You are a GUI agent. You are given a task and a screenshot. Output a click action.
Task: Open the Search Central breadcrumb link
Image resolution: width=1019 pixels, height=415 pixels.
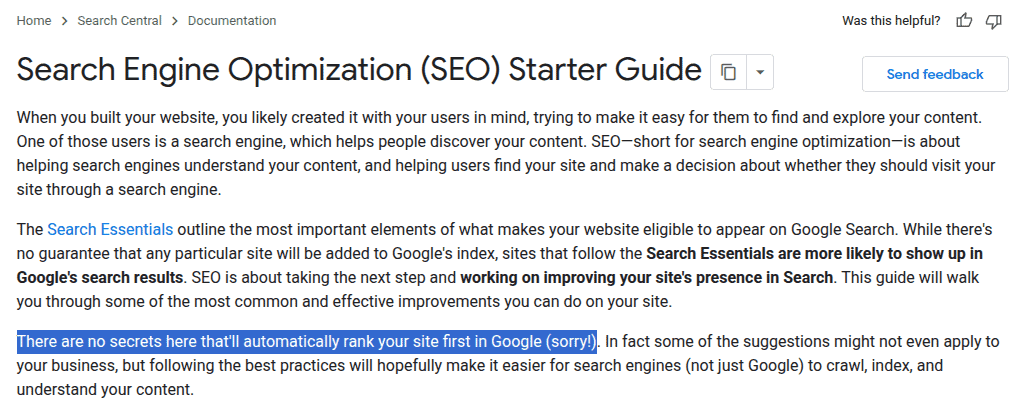120,21
